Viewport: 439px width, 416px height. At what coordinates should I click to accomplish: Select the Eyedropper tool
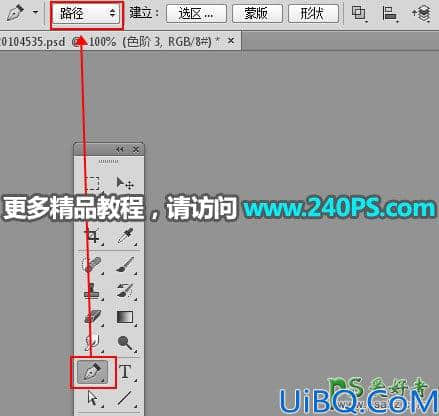click(x=125, y=236)
